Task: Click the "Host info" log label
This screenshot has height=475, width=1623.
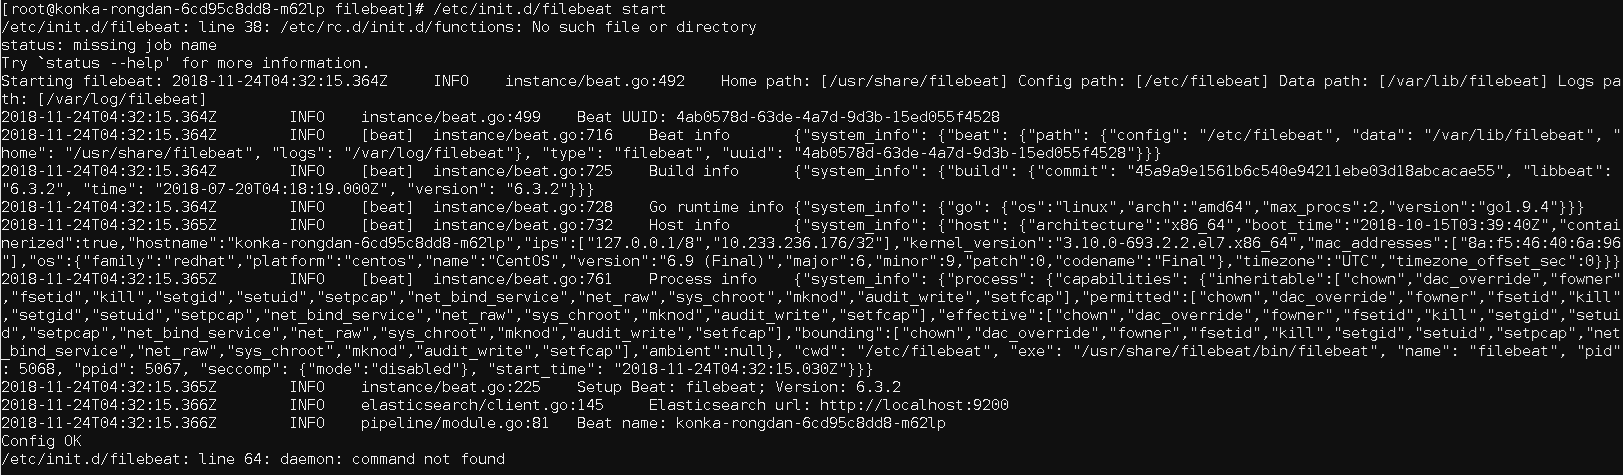Action: click(x=689, y=225)
